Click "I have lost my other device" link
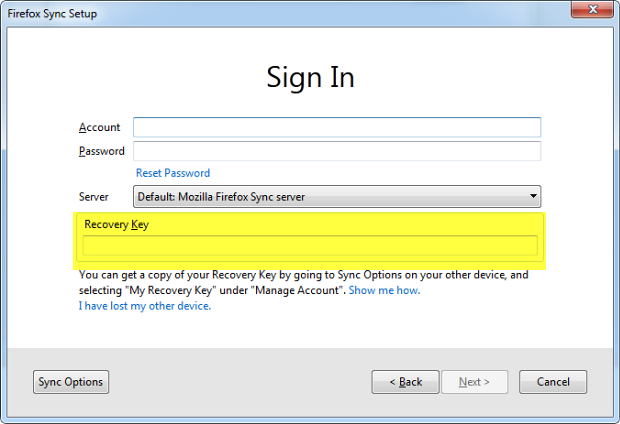The height and width of the screenshot is (424, 620). 145,306
